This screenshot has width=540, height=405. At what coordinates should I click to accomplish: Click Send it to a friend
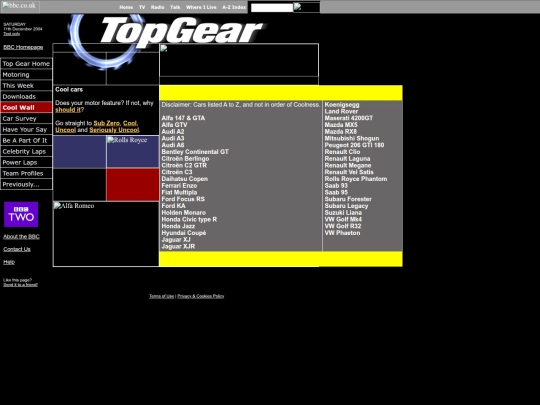click(20, 285)
